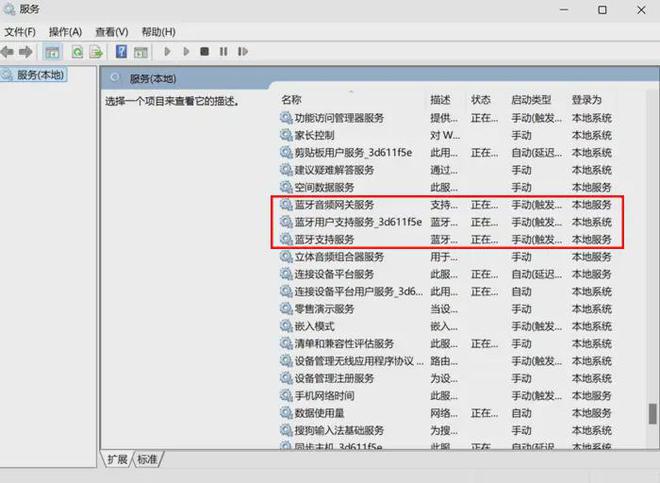Image resolution: width=660 pixels, height=483 pixels.
Task: Click the second play arrow toolbar icon
Action: [186, 51]
